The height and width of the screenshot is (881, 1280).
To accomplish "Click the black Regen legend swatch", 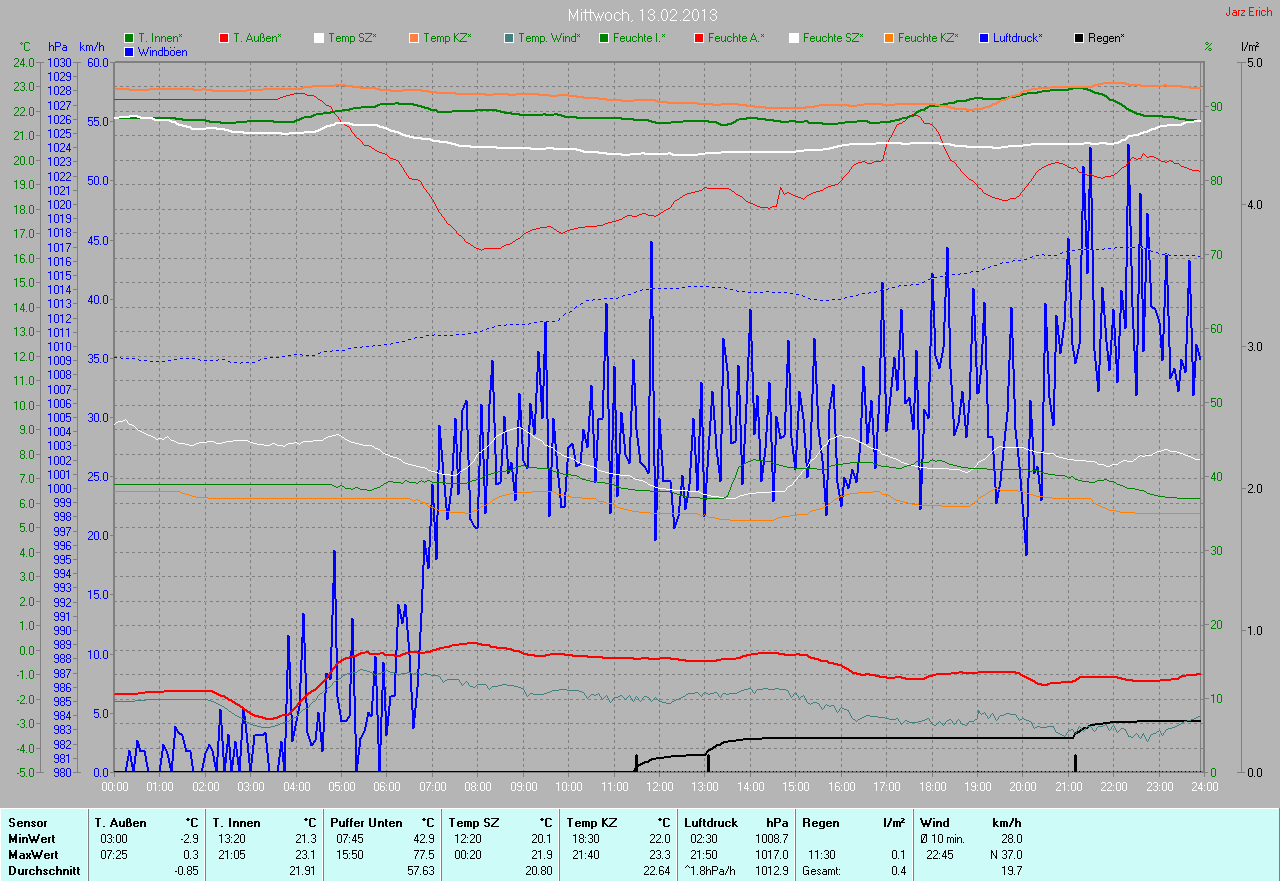I will coord(1079,38).
